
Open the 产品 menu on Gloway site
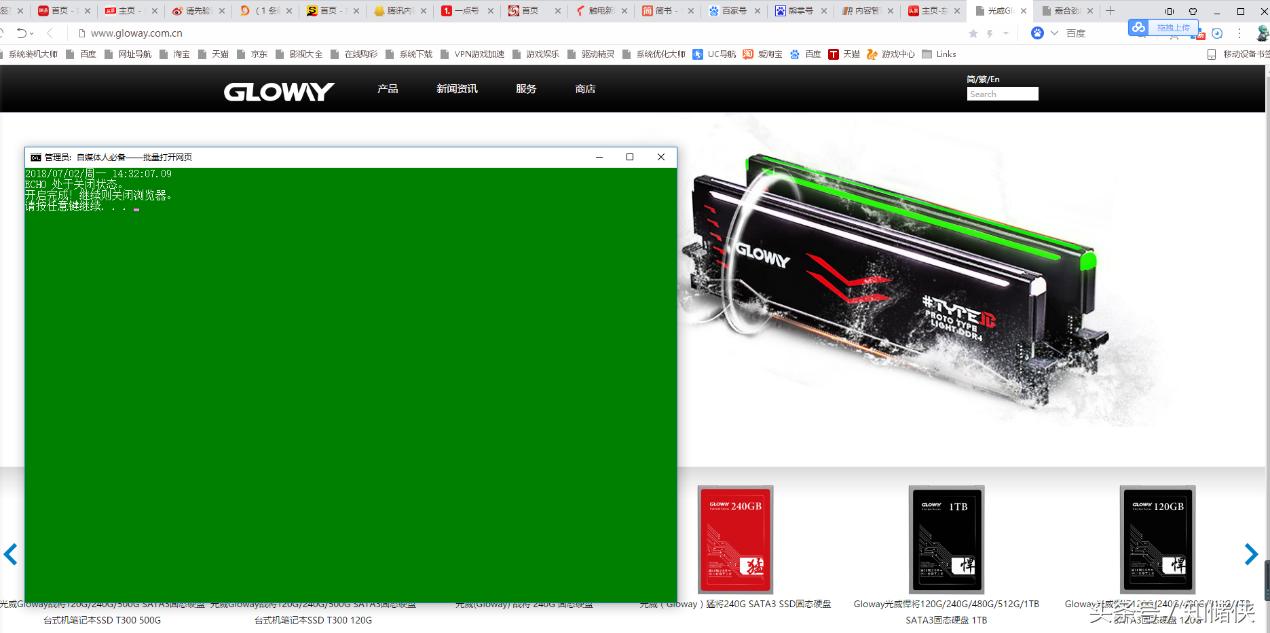[x=387, y=89]
